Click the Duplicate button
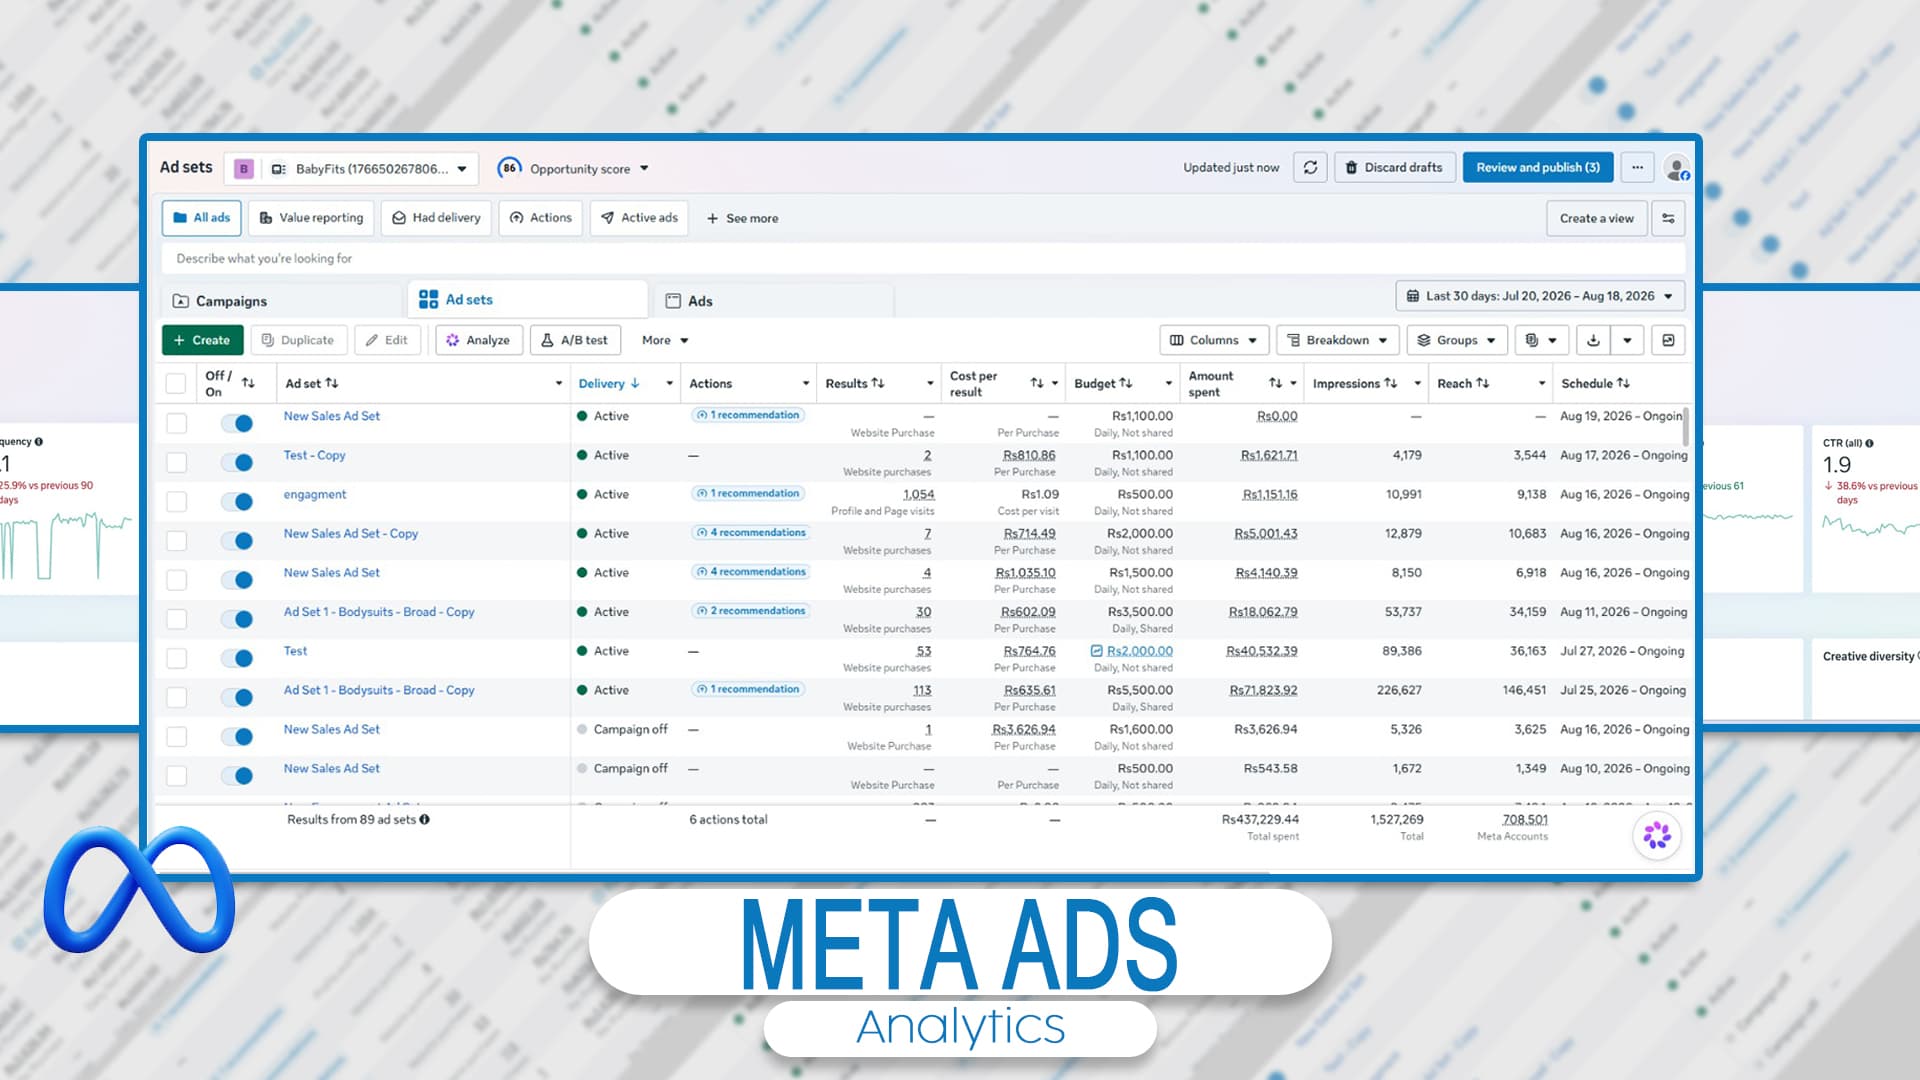This screenshot has height=1080, width=1920. [x=298, y=340]
